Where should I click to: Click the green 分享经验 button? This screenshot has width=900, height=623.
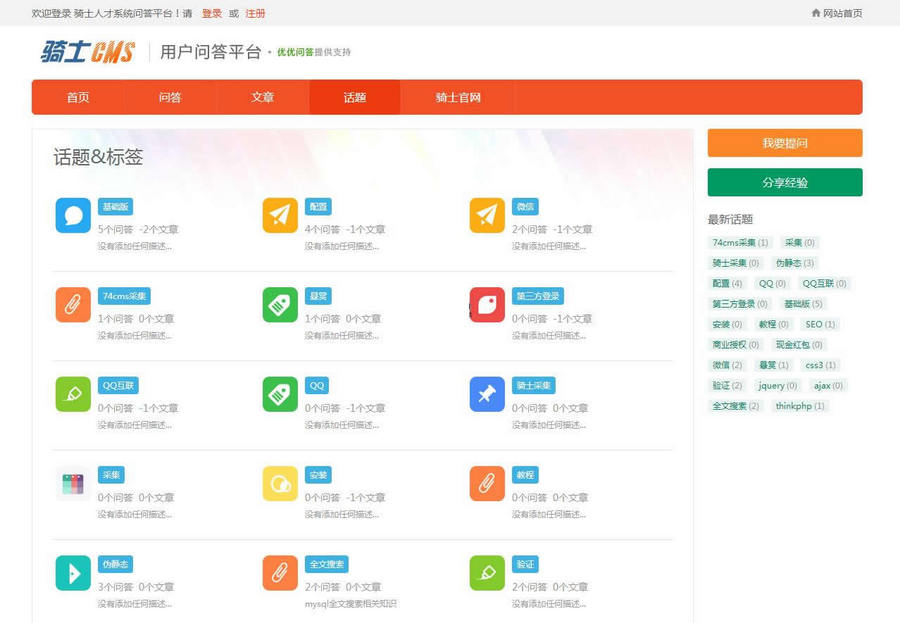click(784, 182)
